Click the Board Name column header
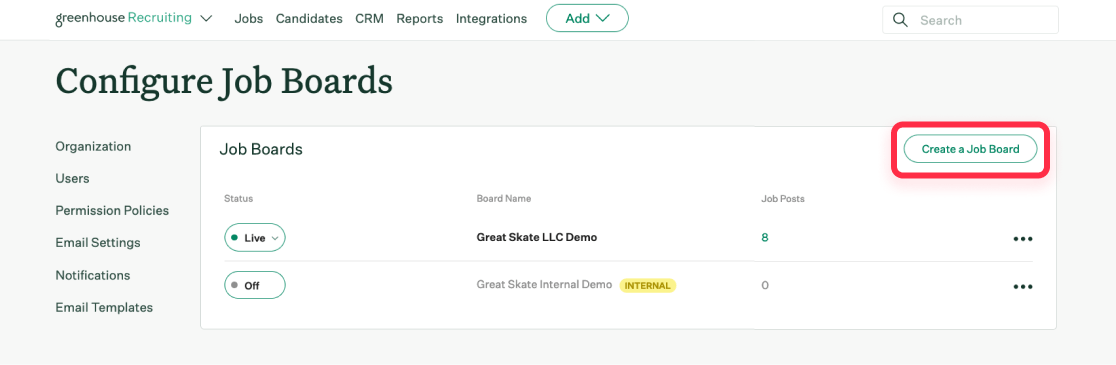Screen dimensions: 1116x365 (x=504, y=199)
